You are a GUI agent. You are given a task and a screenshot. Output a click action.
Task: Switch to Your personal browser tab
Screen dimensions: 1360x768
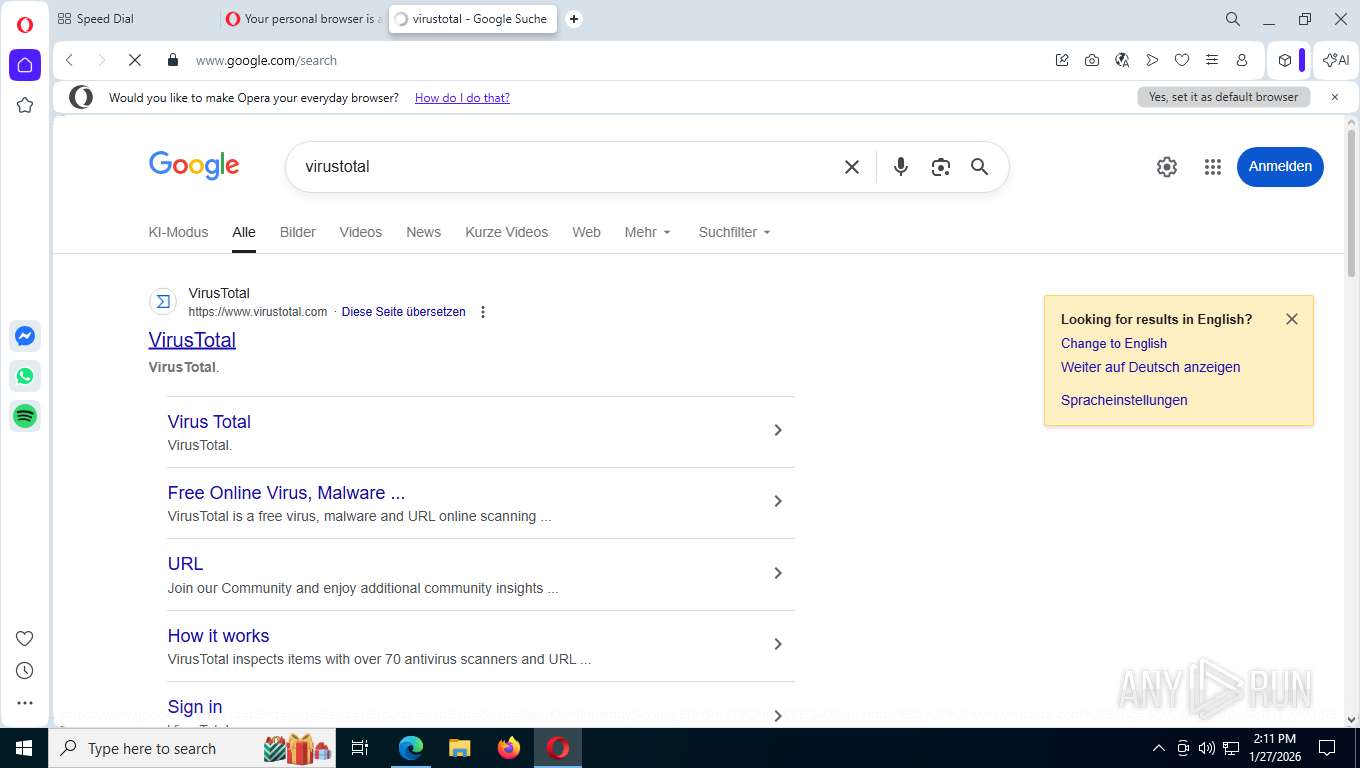[303, 19]
